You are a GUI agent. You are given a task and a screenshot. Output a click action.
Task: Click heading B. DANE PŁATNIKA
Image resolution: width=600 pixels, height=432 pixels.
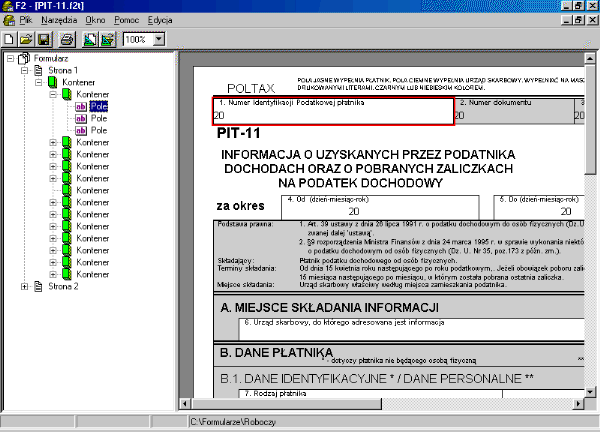pyautogui.click(x=277, y=352)
